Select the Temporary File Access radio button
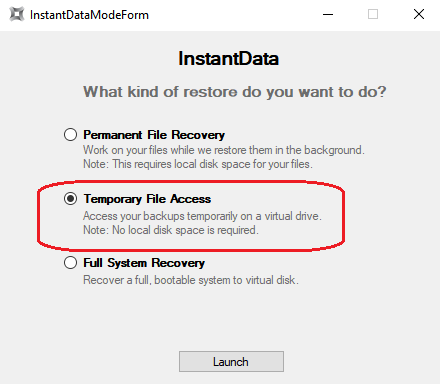The height and width of the screenshot is (384, 440). click(x=70, y=199)
